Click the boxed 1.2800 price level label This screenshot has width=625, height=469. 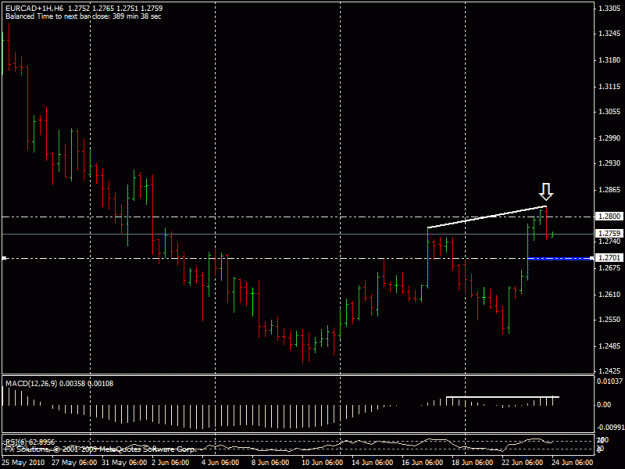click(609, 216)
